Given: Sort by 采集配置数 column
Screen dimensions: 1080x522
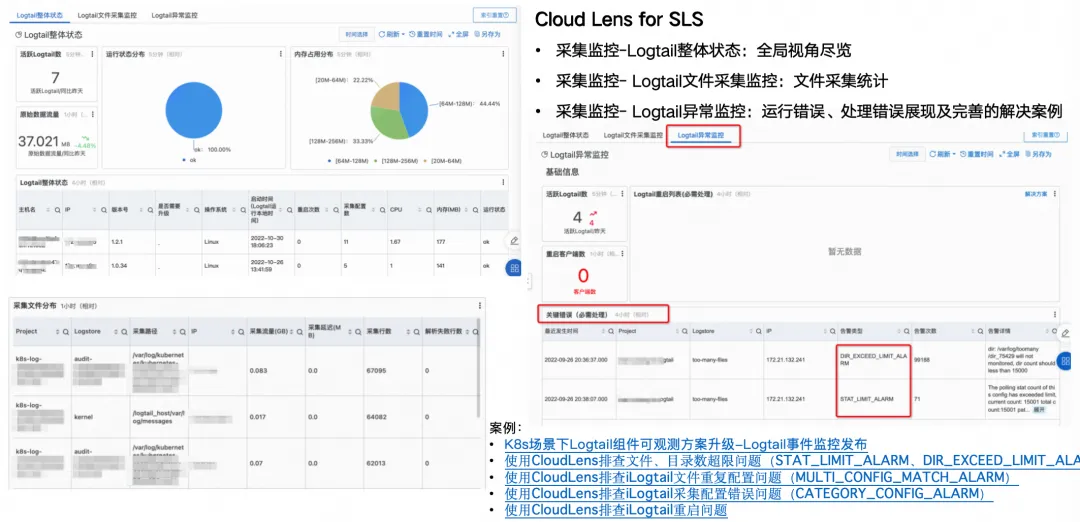Looking at the screenshot, I should [373, 209].
